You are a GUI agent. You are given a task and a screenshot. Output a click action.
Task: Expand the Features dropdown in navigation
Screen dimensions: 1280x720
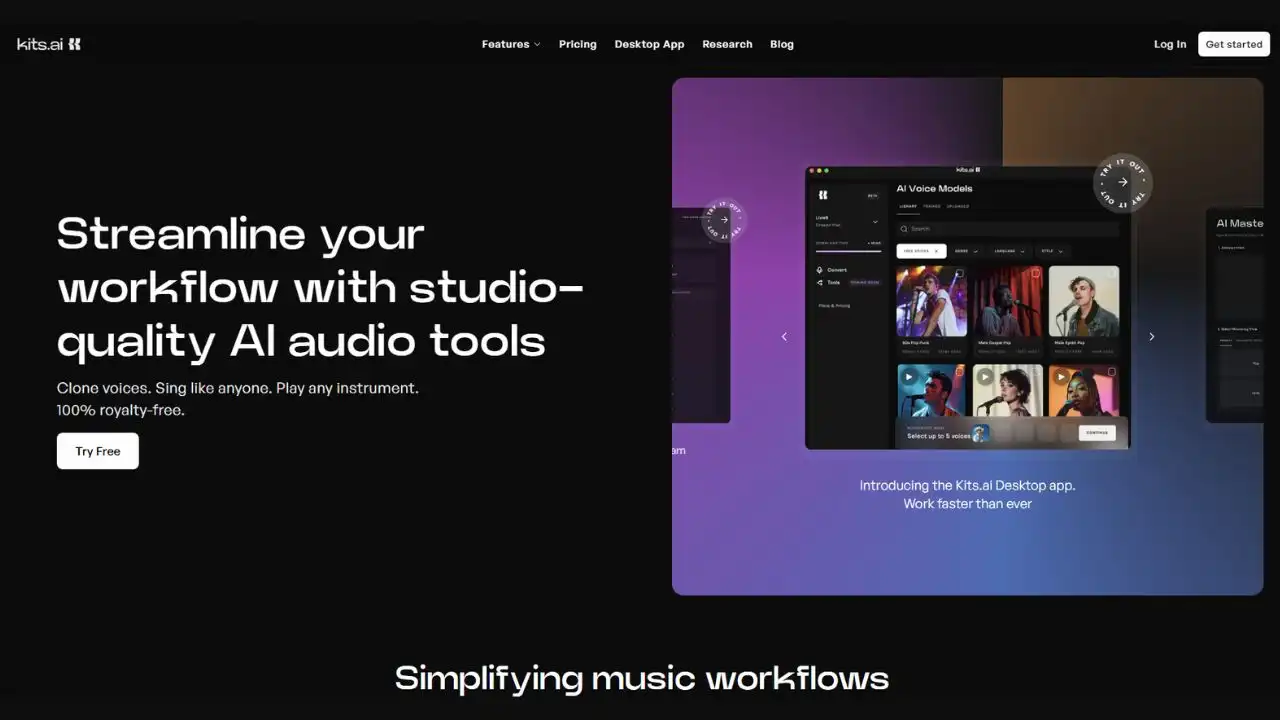[510, 44]
